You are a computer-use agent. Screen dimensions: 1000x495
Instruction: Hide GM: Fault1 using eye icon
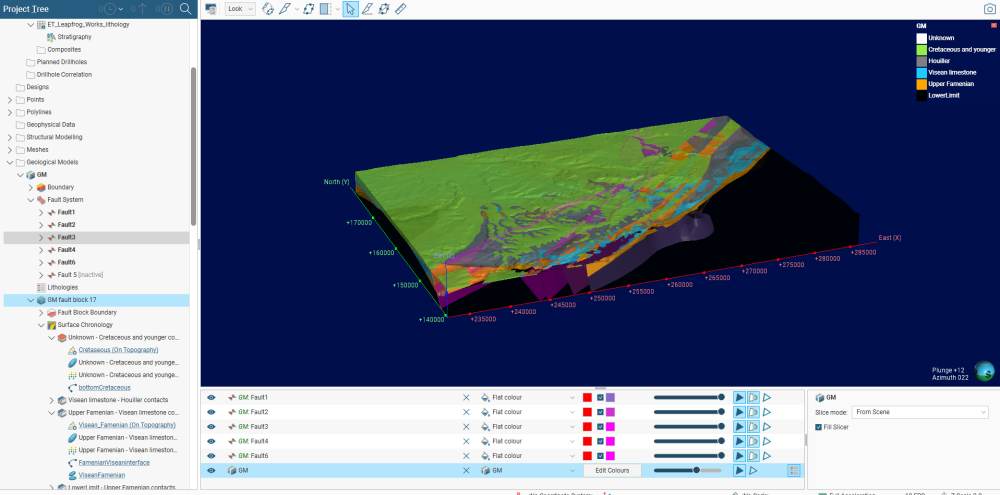pos(211,397)
